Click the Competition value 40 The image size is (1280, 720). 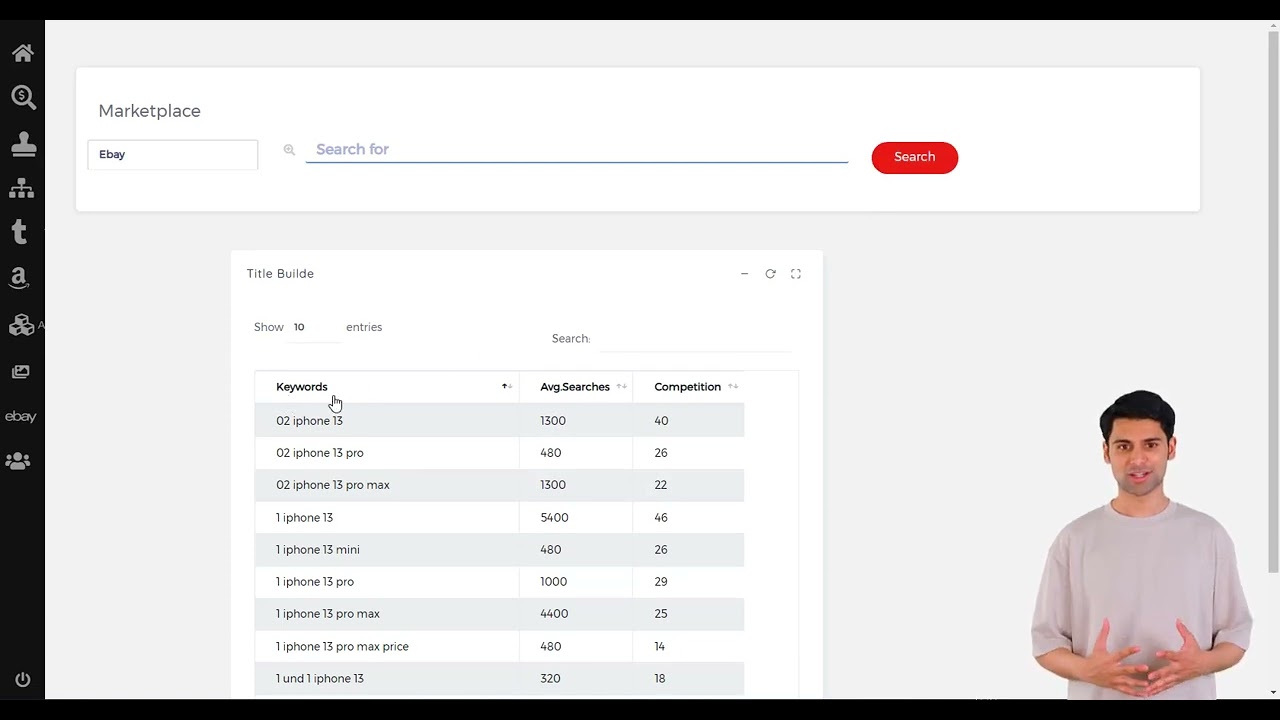[x=661, y=421]
